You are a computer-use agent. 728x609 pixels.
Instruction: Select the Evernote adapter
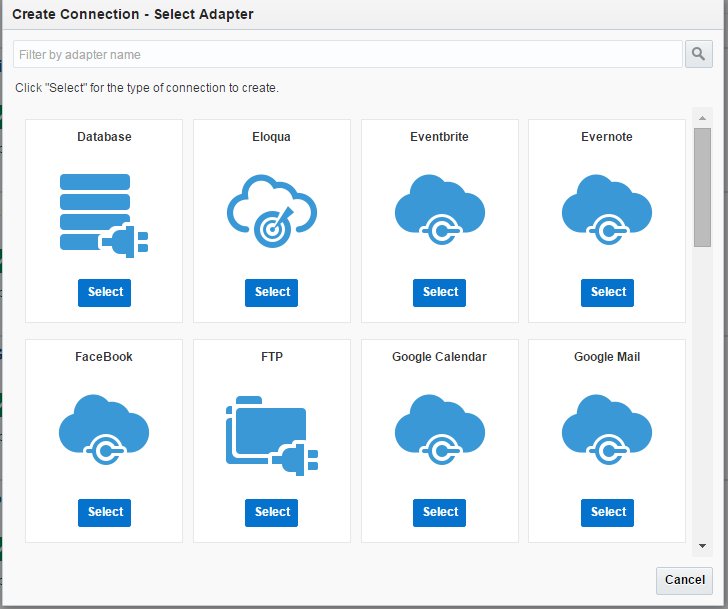(607, 292)
